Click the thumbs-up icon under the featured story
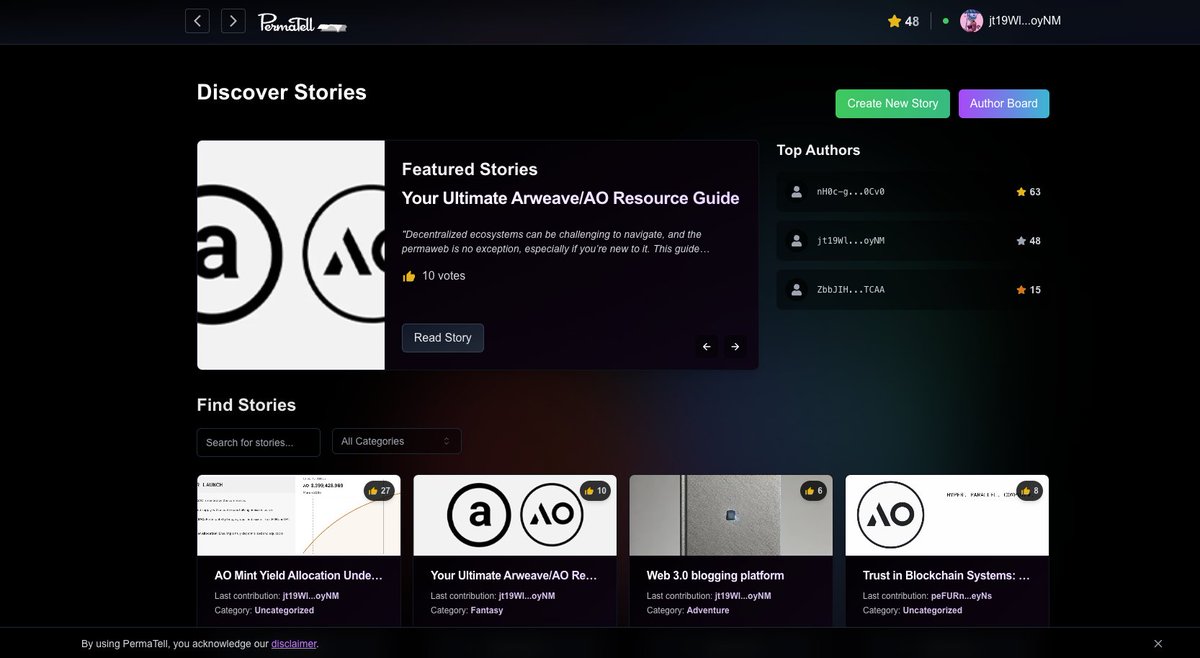Image resolution: width=1200 pixels, height=658 pixels. tap(408, 275)
